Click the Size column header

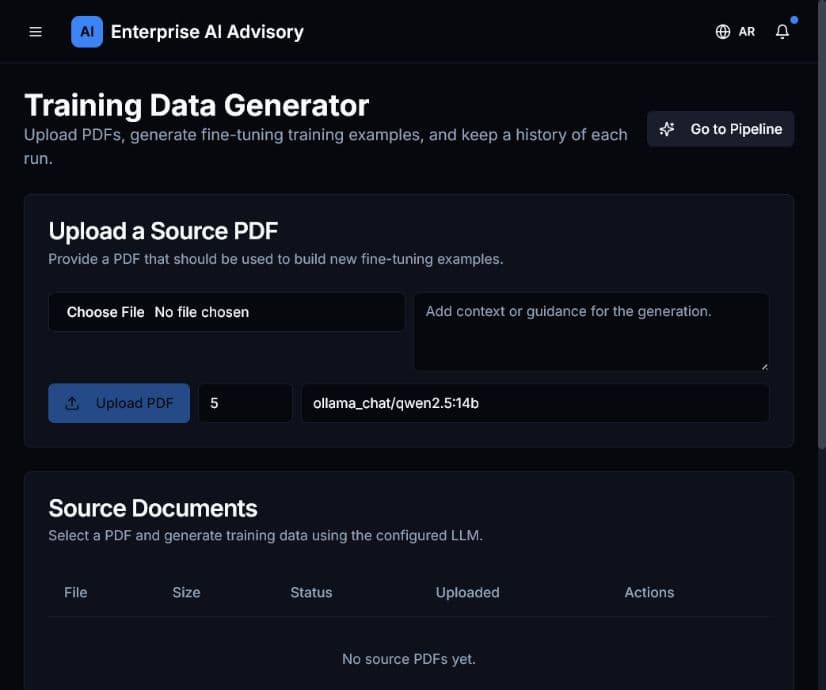click(x=186, y=593)
